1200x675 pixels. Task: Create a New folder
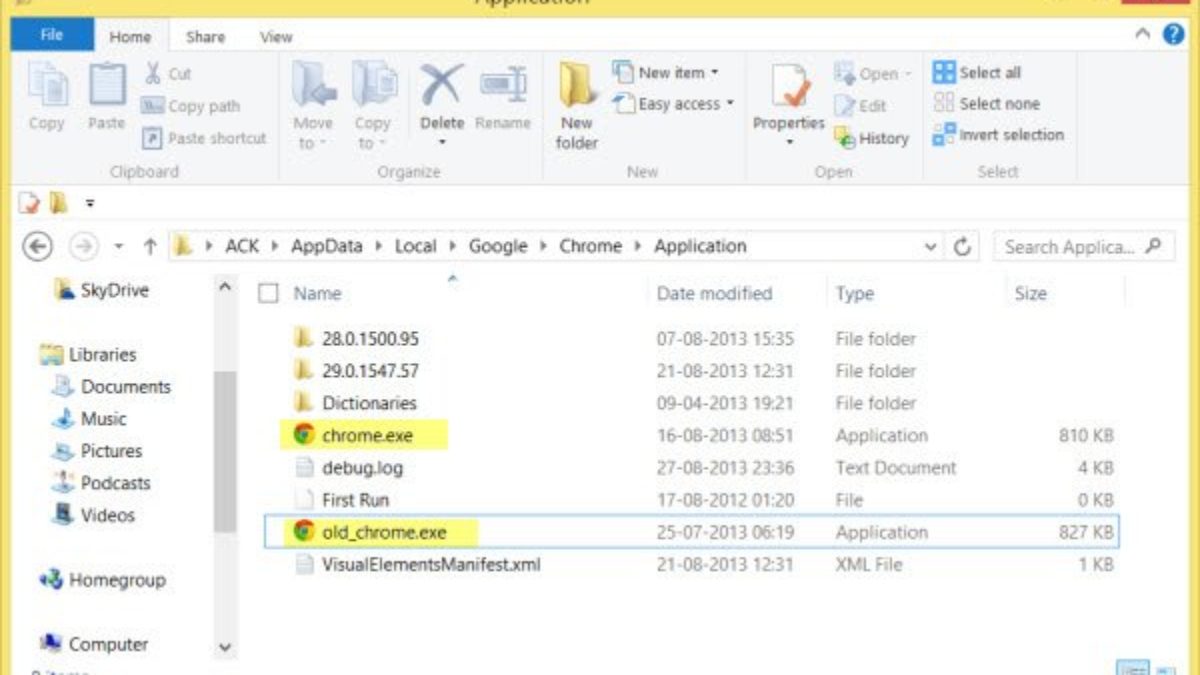pyautogui.click(x=577, y=105)
